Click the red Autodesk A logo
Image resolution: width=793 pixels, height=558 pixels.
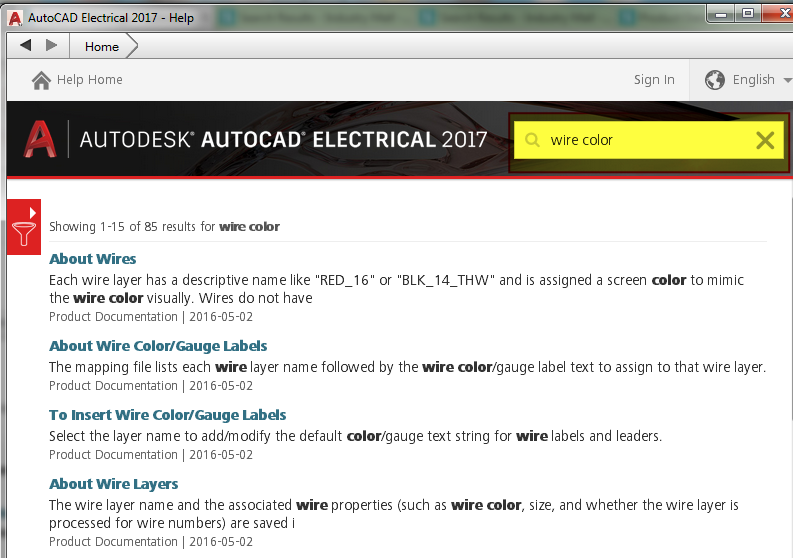tap(39, 139)
